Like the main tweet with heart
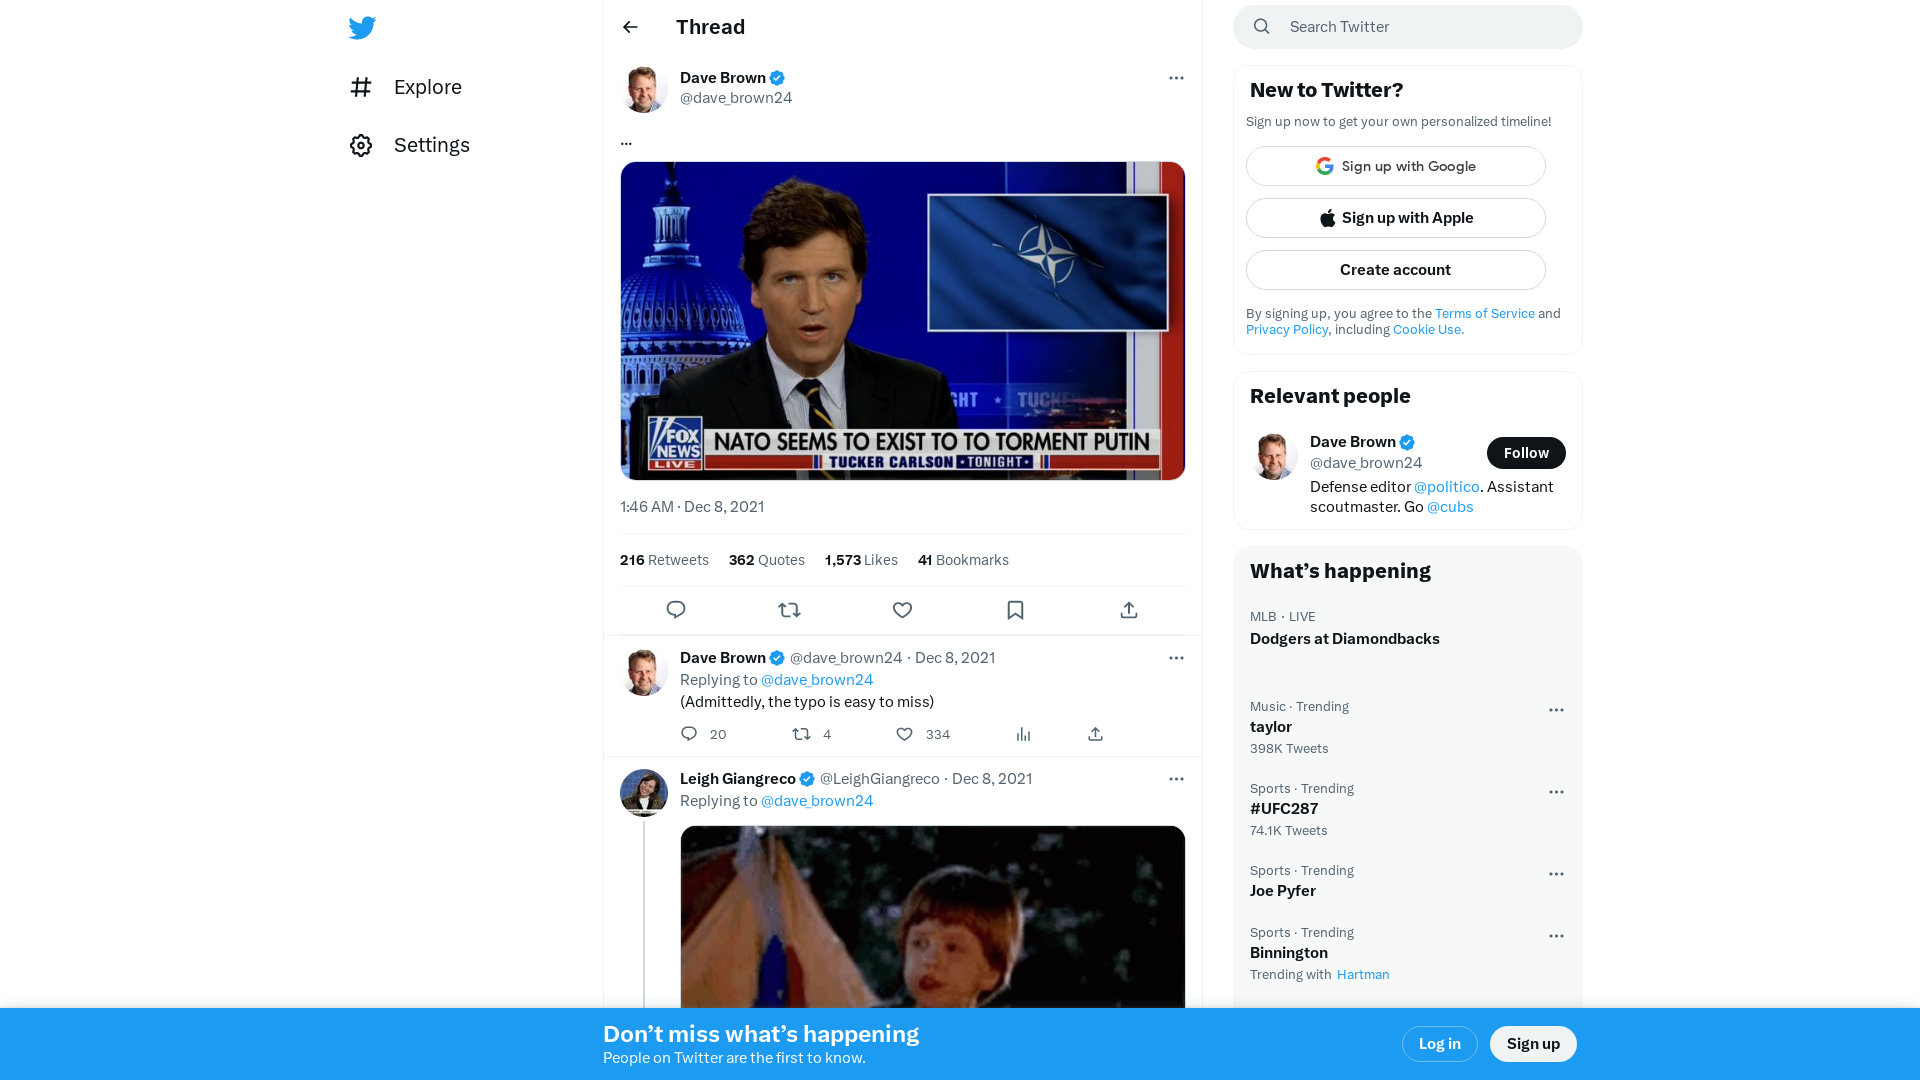Screen dimensions: 1920x1080 pyautogui.click(x=902, y=610)
